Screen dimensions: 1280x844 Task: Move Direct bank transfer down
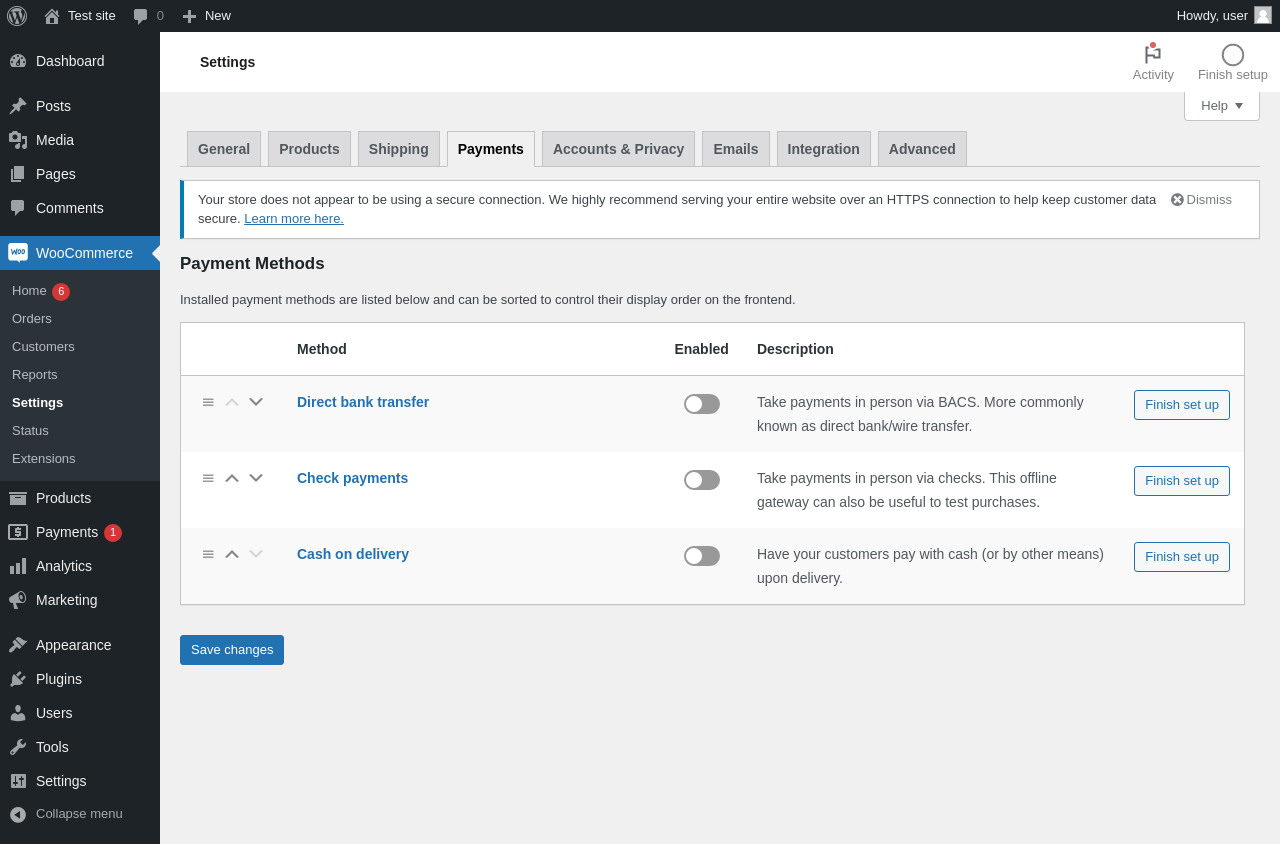coord(256,402)
